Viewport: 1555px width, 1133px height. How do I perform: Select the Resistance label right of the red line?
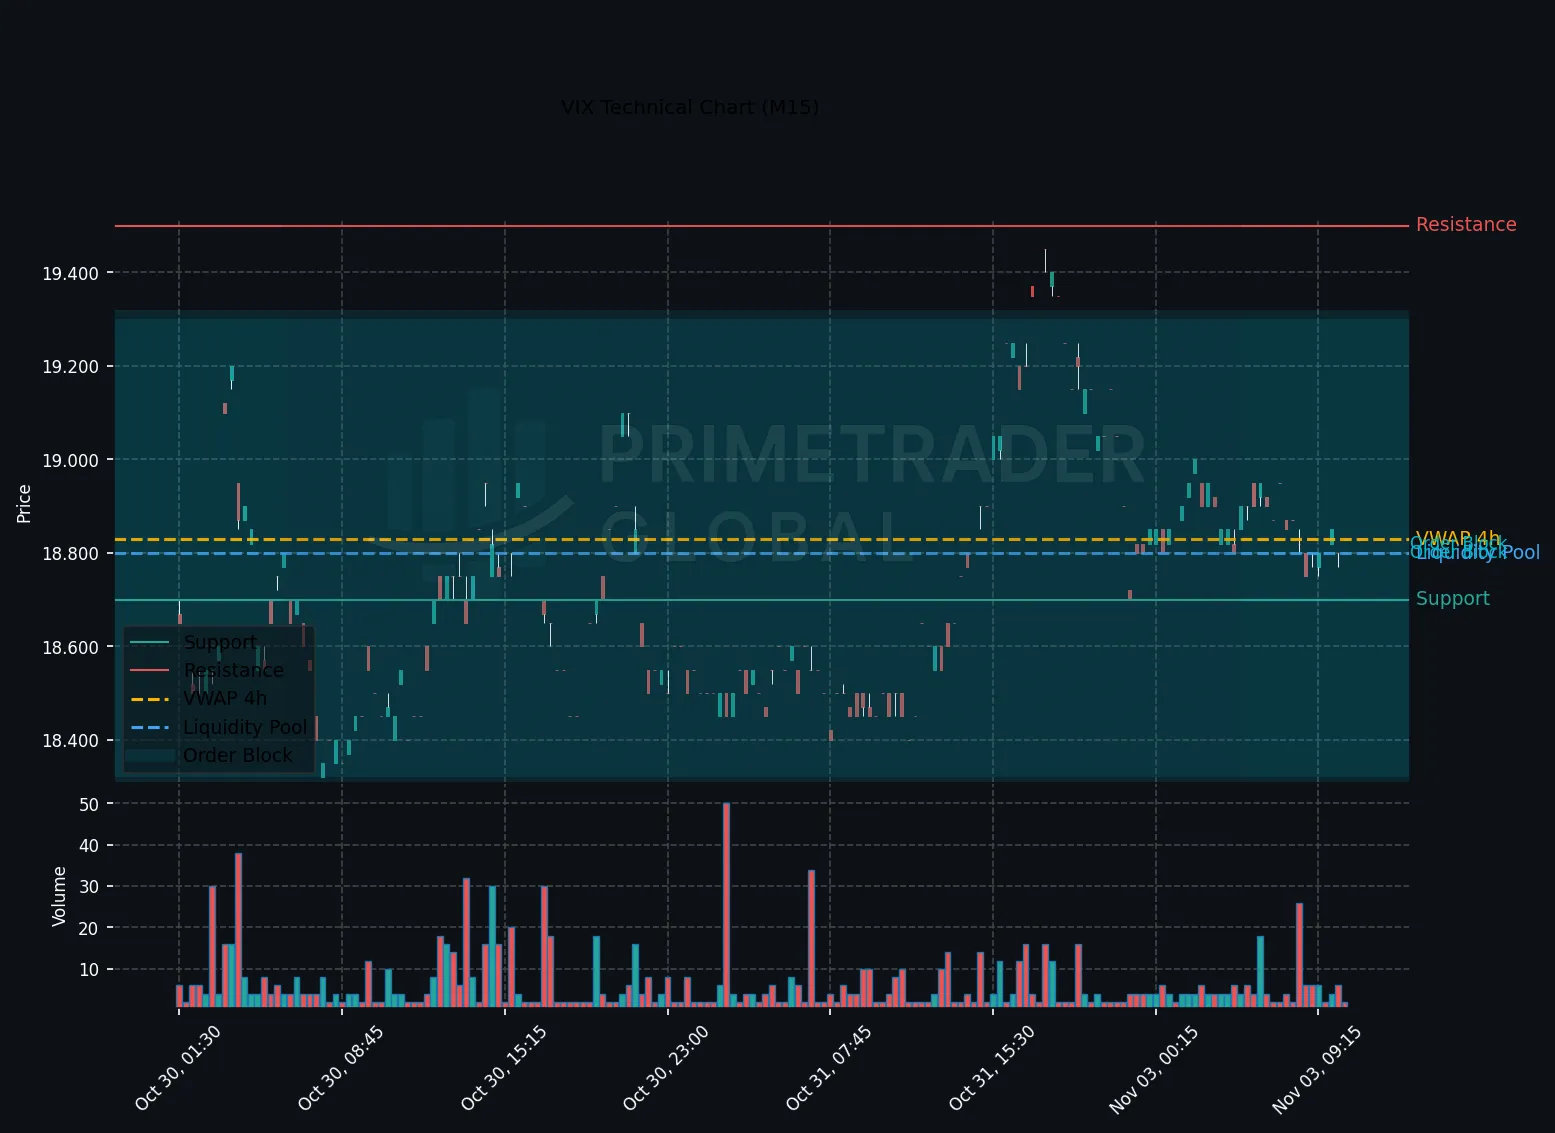(x=1466, y=225)
